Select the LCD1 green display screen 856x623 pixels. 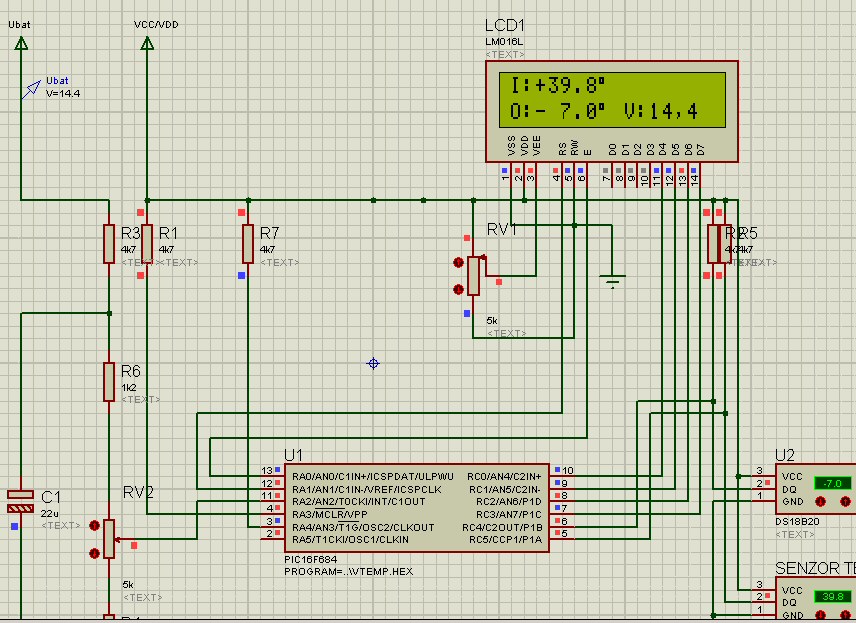coord(612,98)
